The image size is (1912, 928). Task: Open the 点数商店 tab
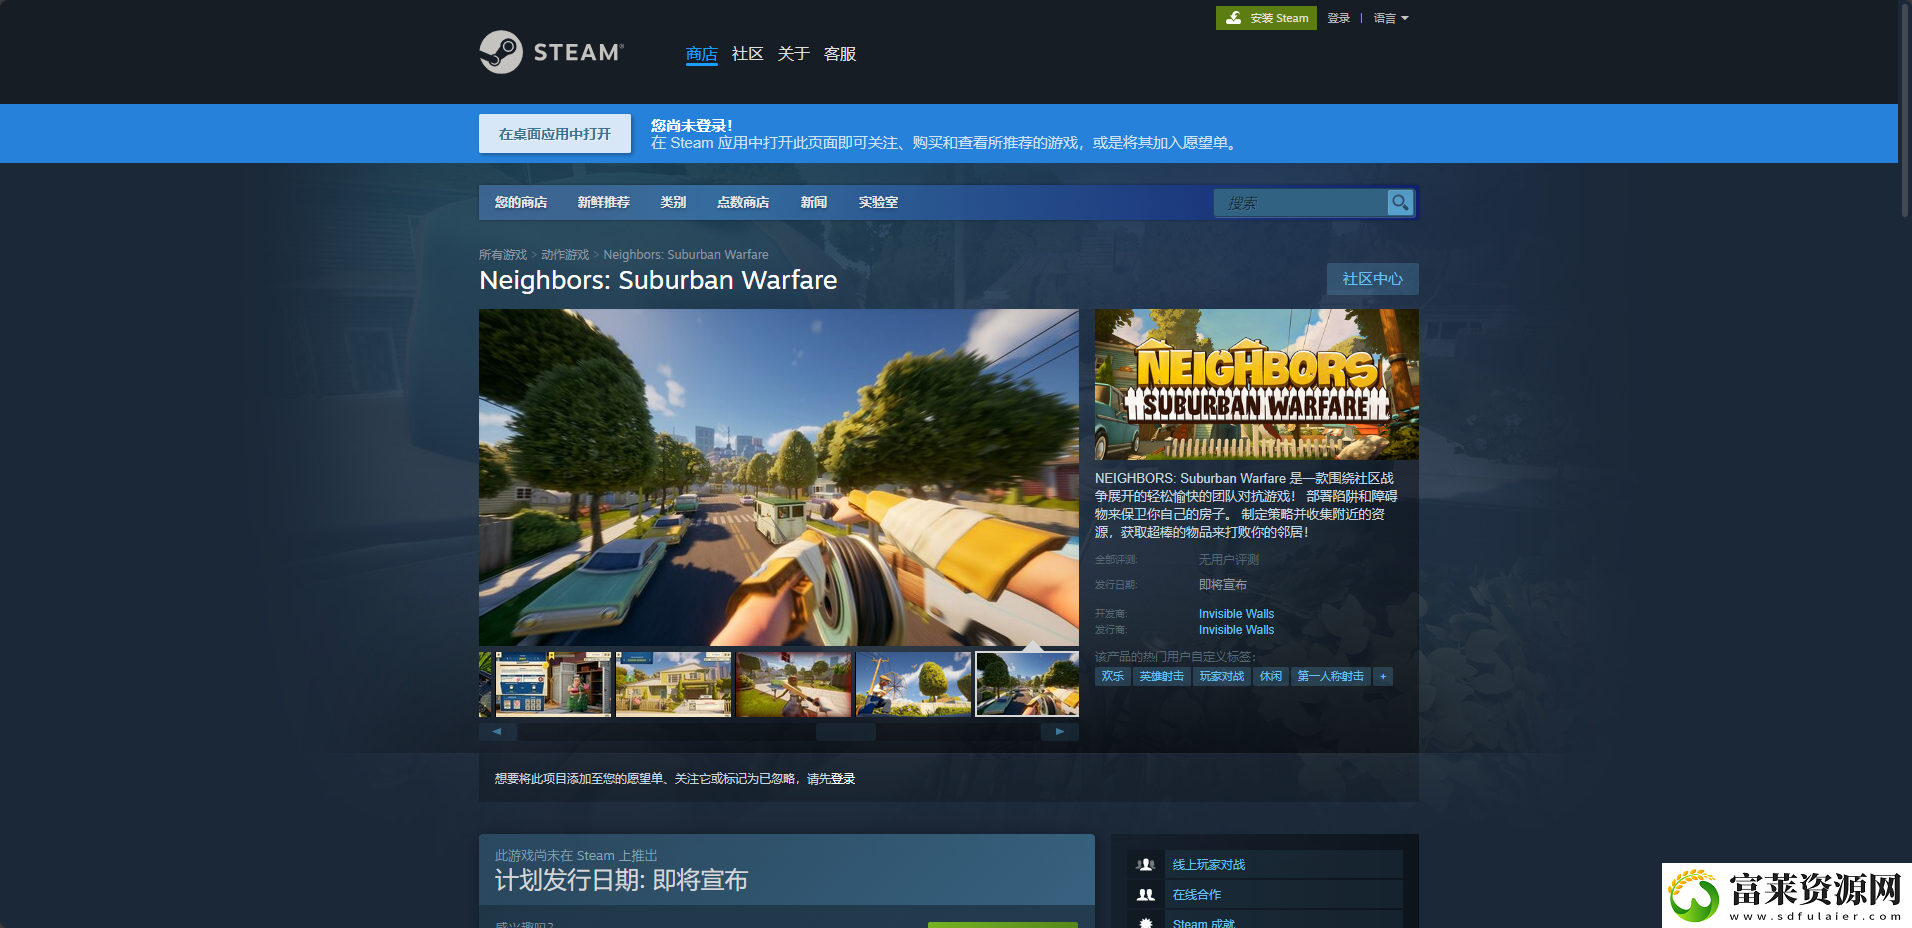pos(743,202)
